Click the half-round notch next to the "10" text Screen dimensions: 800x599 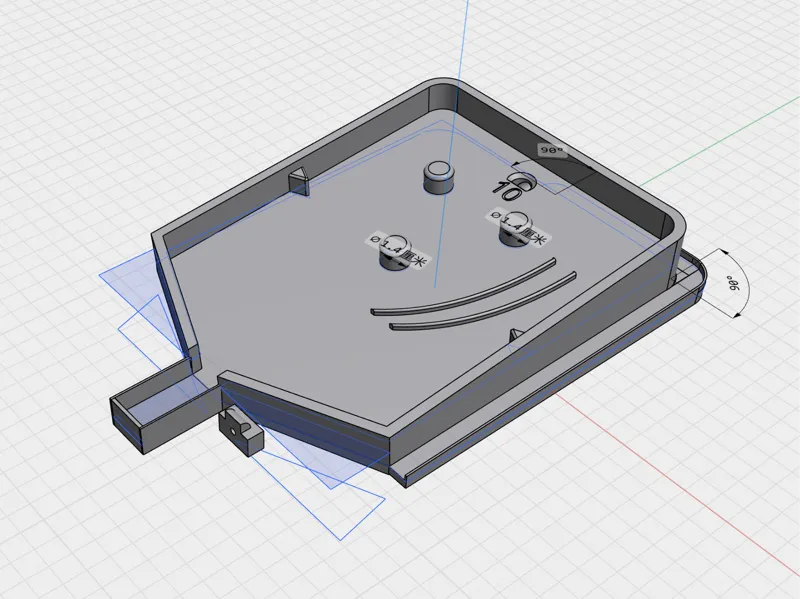click(x=523, y=182)
